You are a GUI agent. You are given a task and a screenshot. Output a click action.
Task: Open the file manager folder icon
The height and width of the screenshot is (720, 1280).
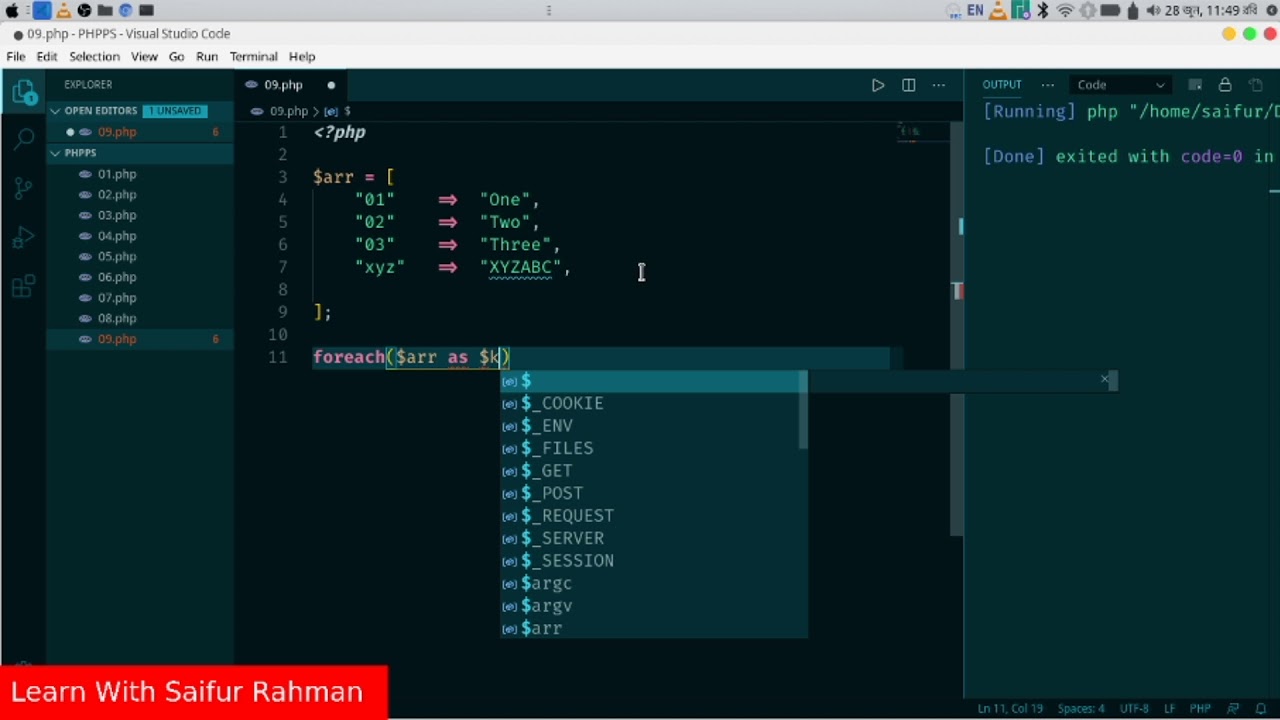(105, 10)
